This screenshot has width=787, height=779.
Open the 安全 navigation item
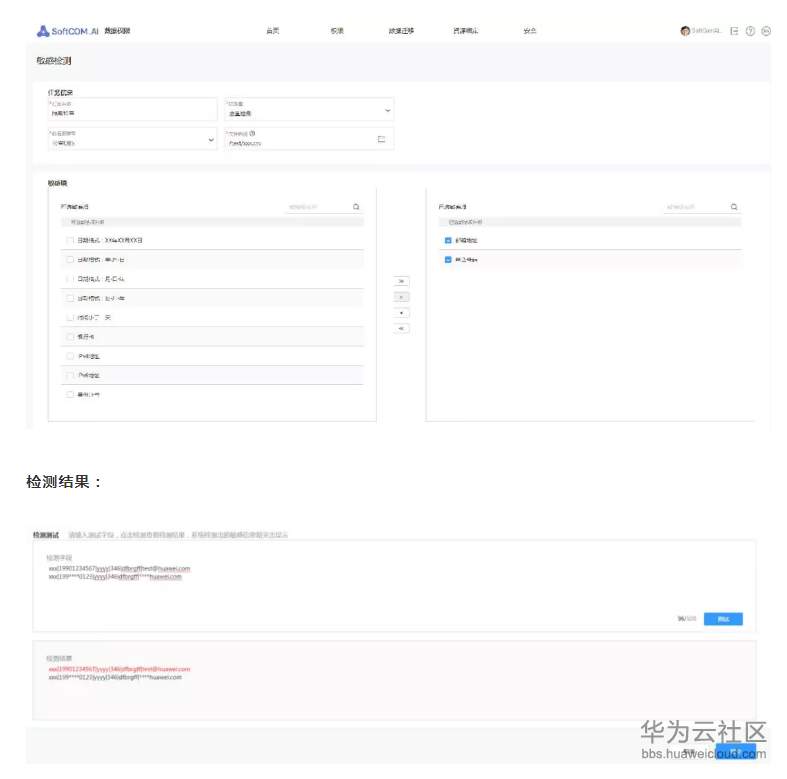530,31
